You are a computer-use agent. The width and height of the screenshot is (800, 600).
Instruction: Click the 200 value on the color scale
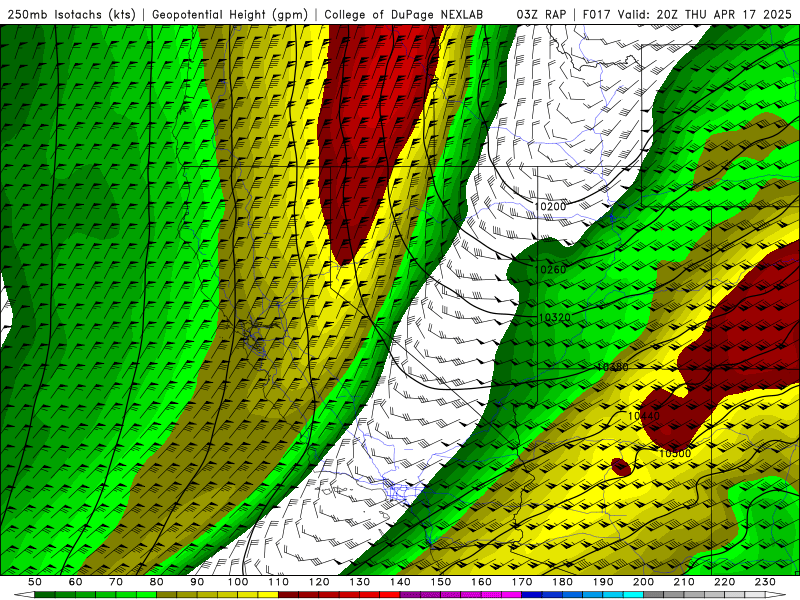[643, 582]
